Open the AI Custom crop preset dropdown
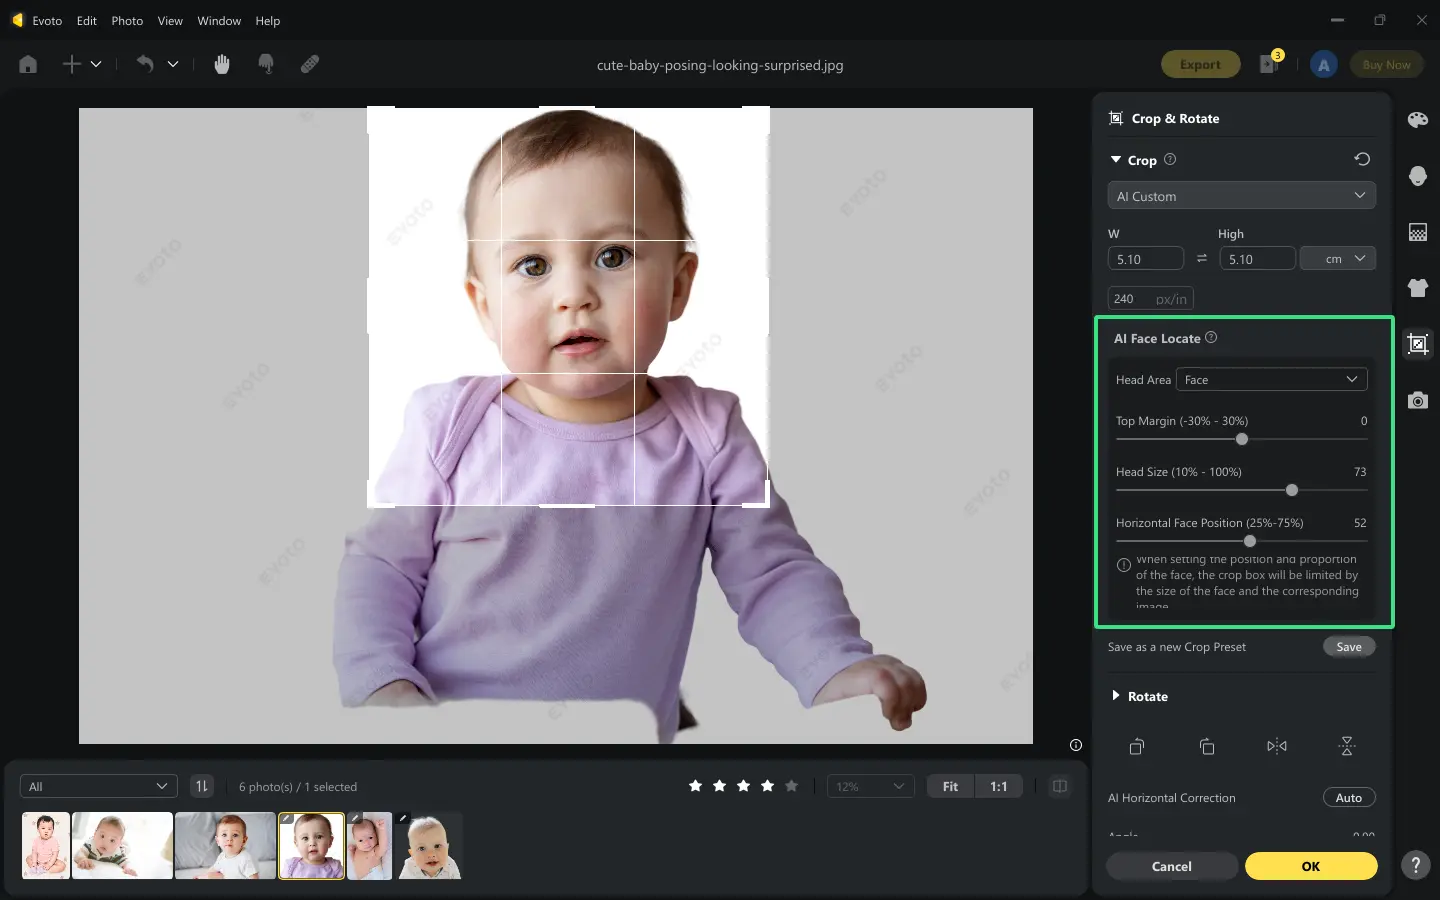The width and height of the screenshot is (1440, 900). tap(1241, 195)
